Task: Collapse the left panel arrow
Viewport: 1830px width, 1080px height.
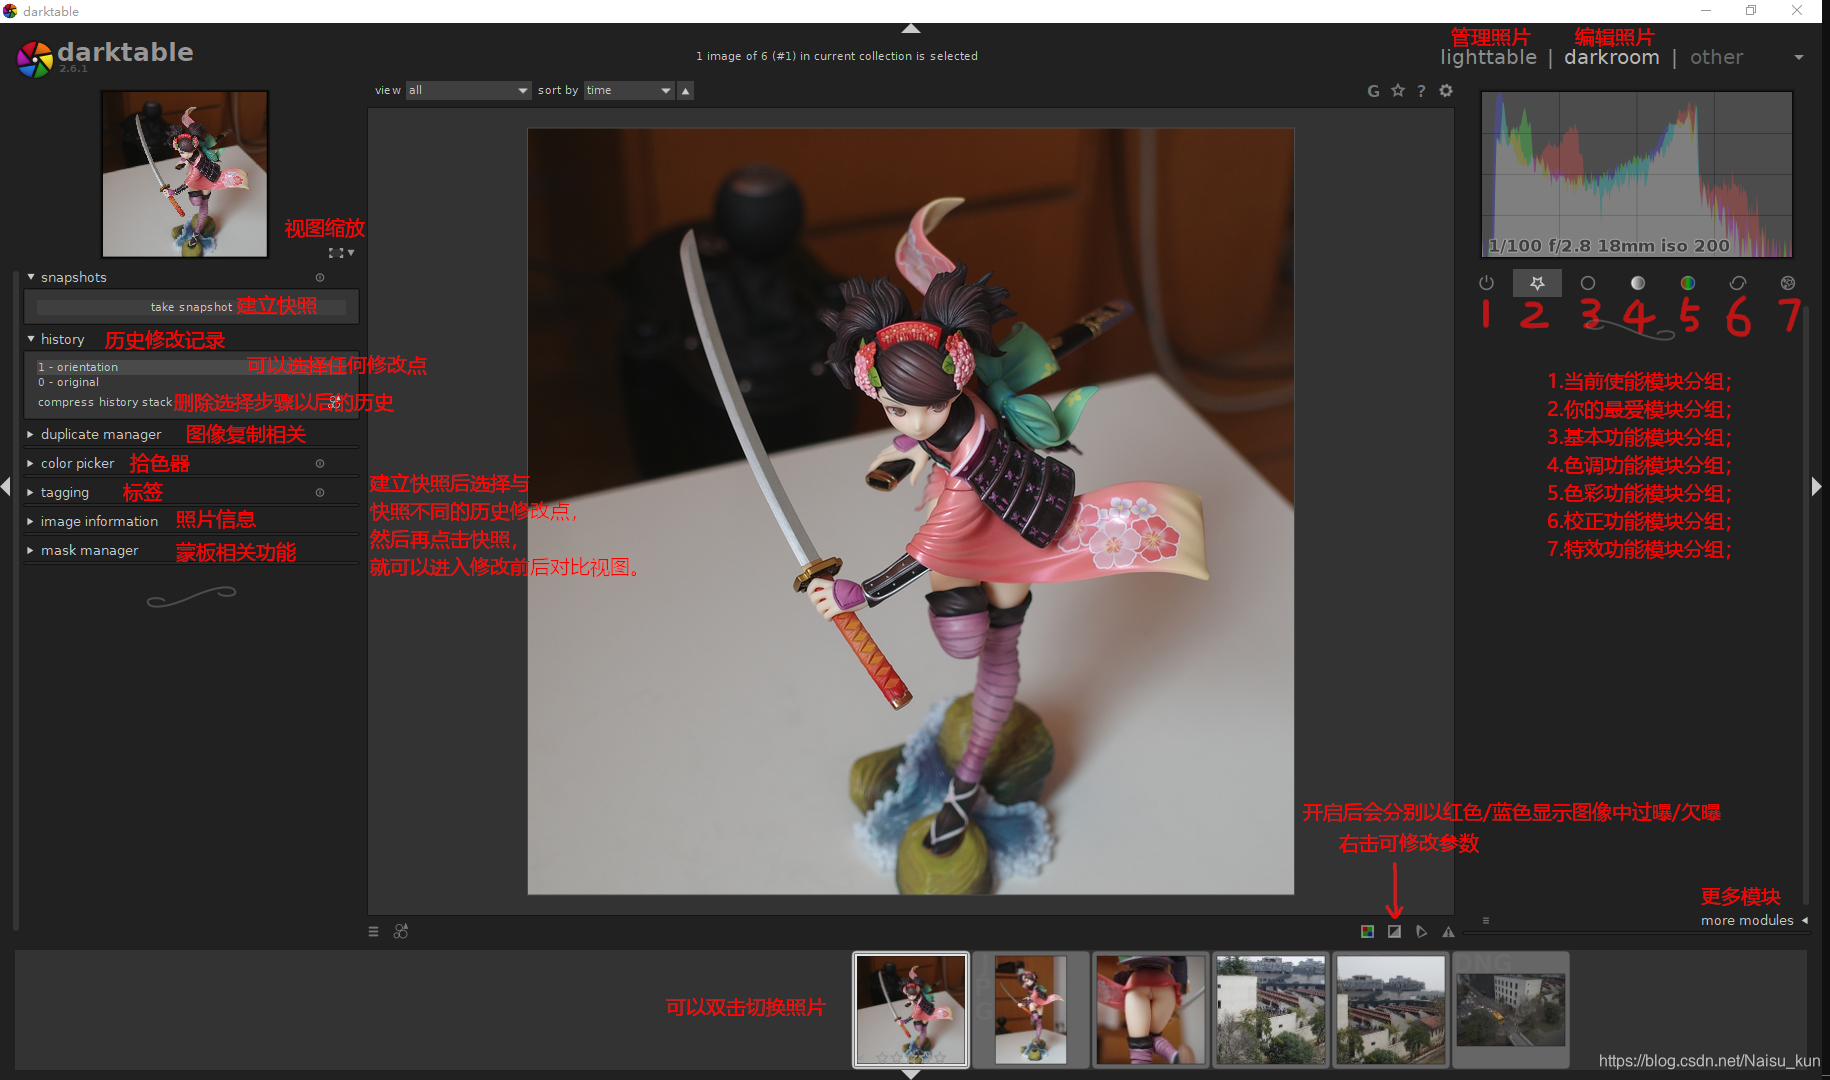Action: click(5, 487)
